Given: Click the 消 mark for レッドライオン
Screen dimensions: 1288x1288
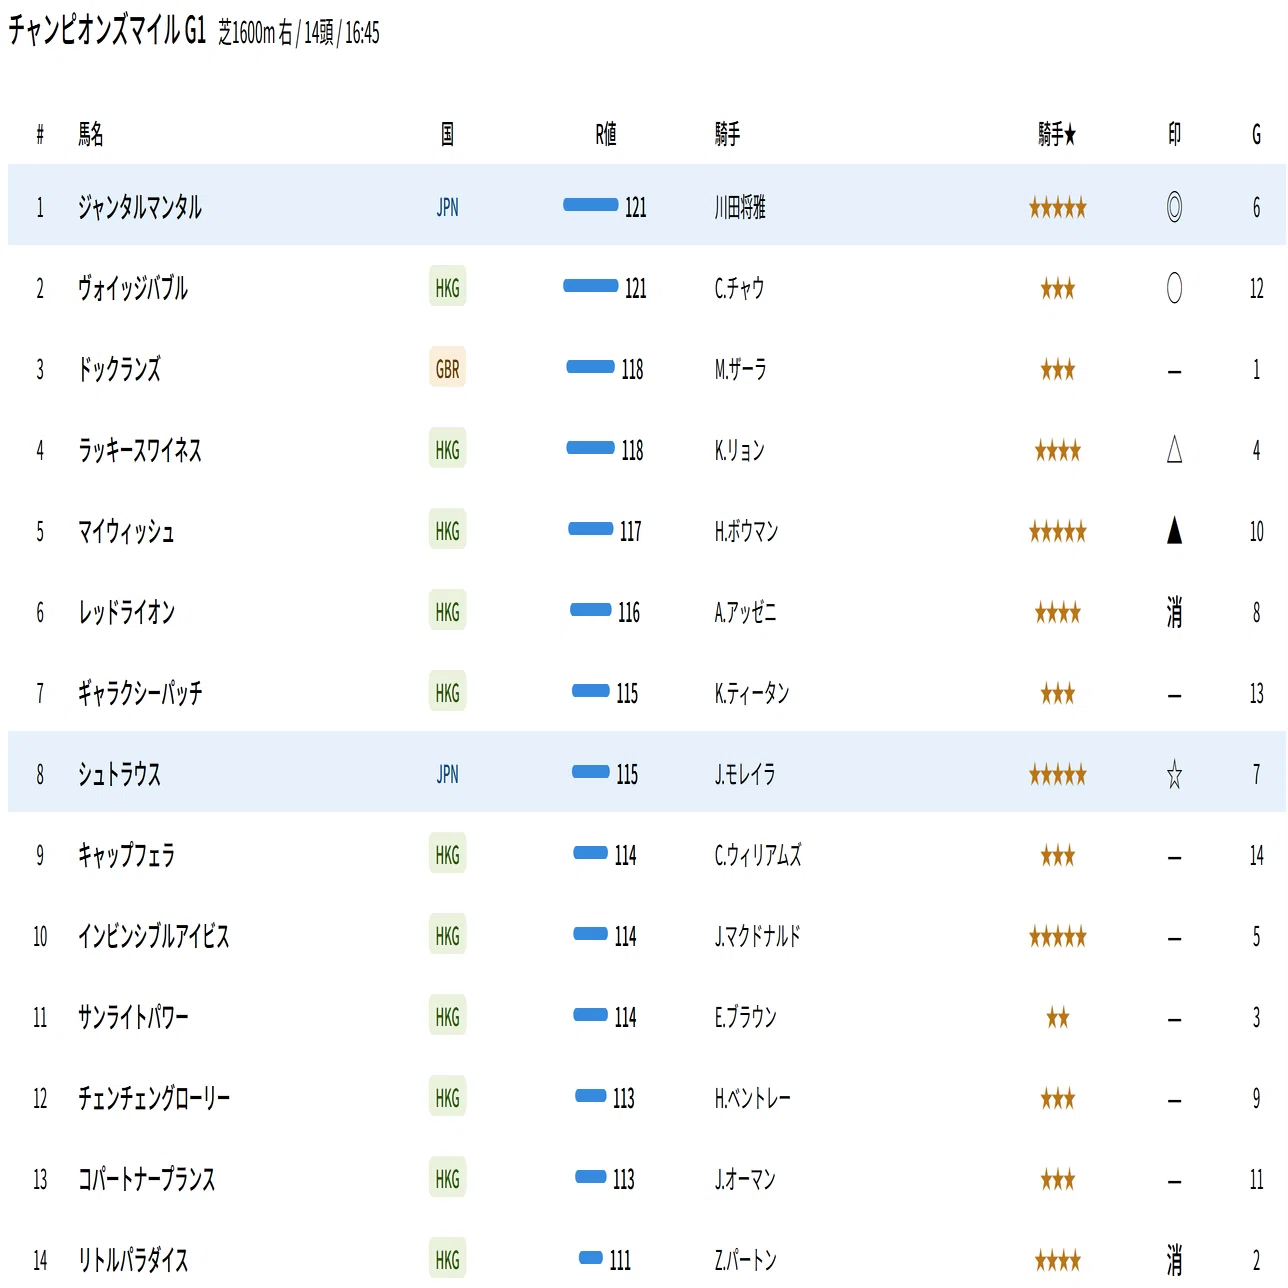Looking at the screenshot, I should 1174,612.
